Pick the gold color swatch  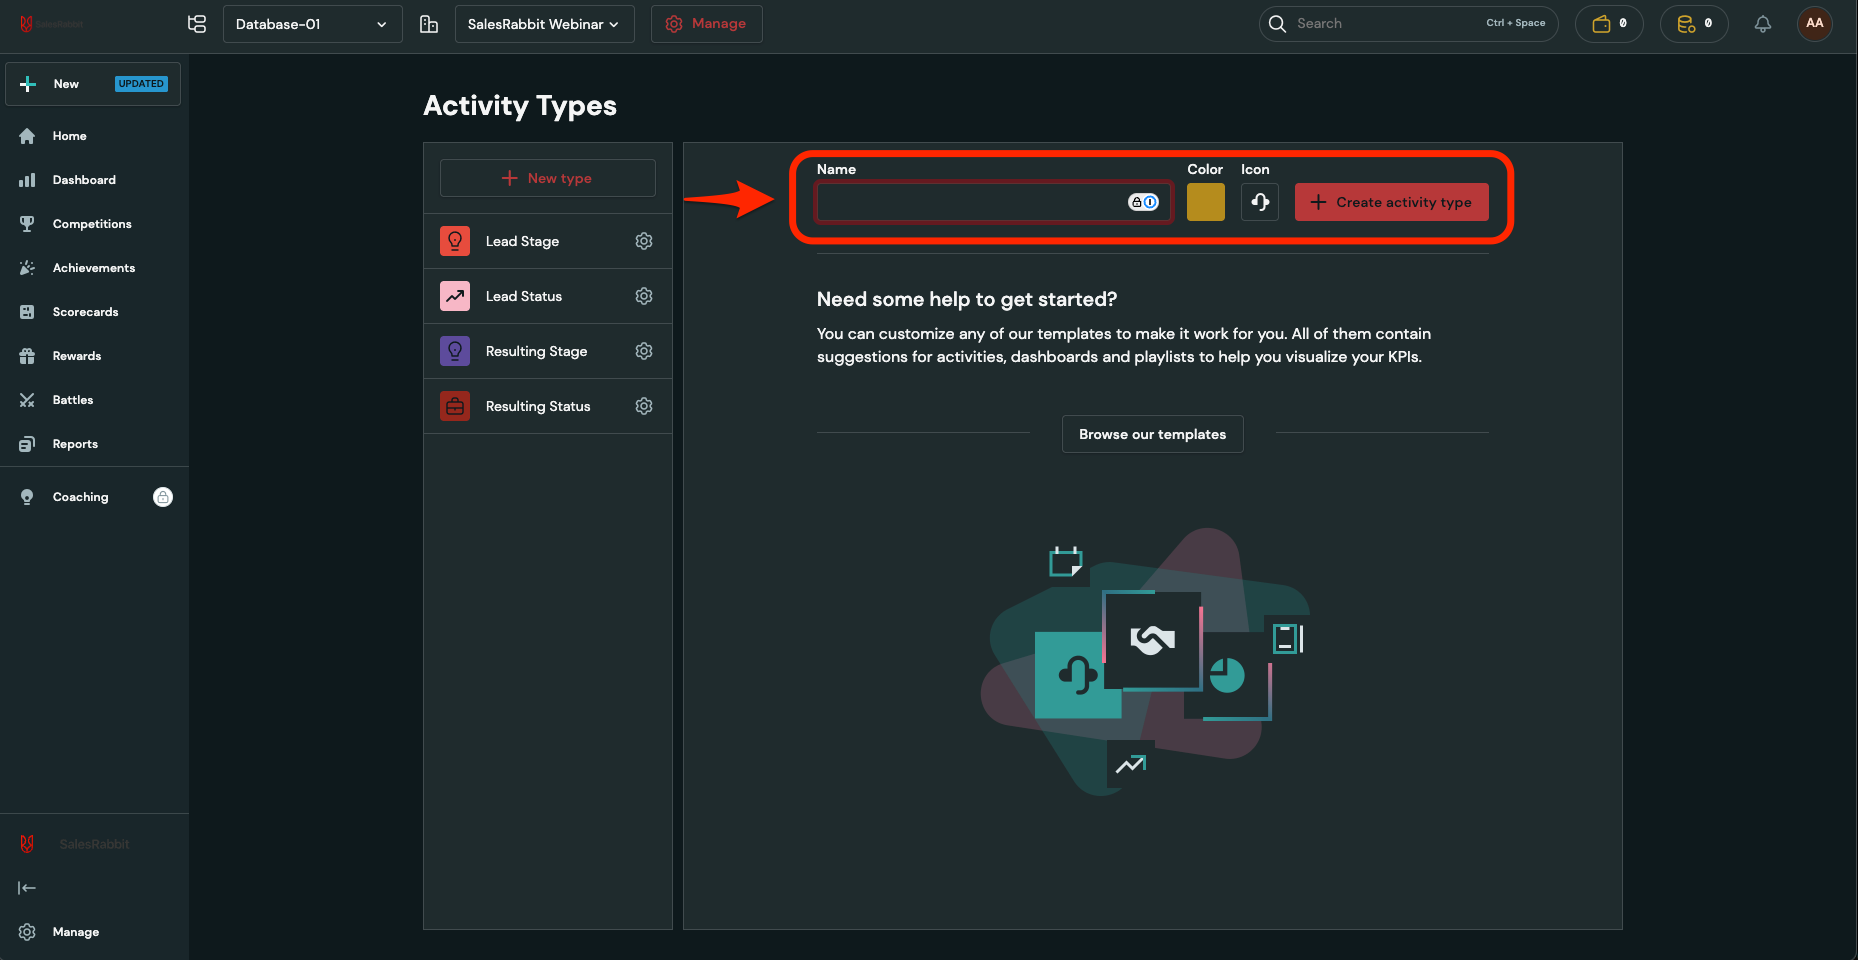[1205, 202]
